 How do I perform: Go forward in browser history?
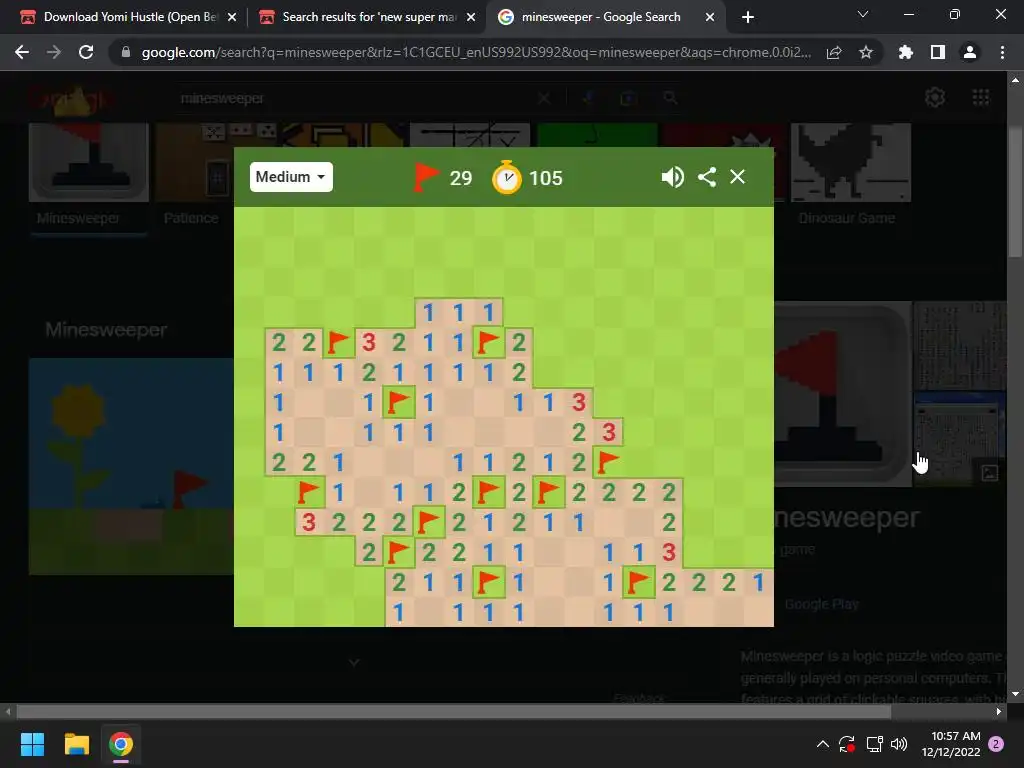(54, 52)
